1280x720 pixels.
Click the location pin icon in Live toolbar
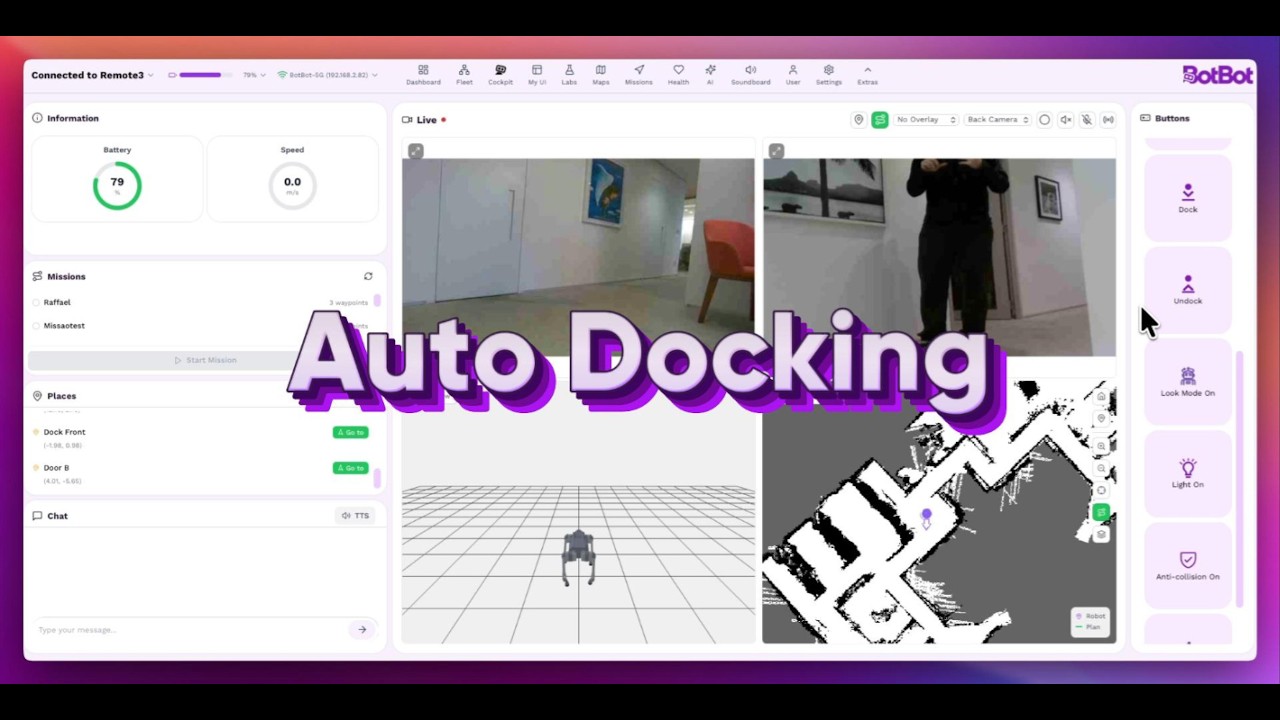coord(858,120)
